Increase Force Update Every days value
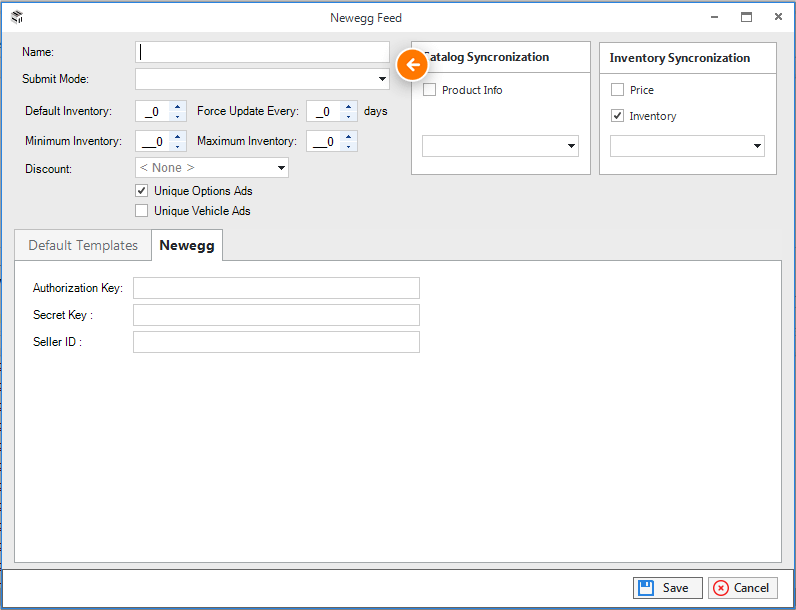The width and height of the screenshot is (796, 610). [348, 107]
